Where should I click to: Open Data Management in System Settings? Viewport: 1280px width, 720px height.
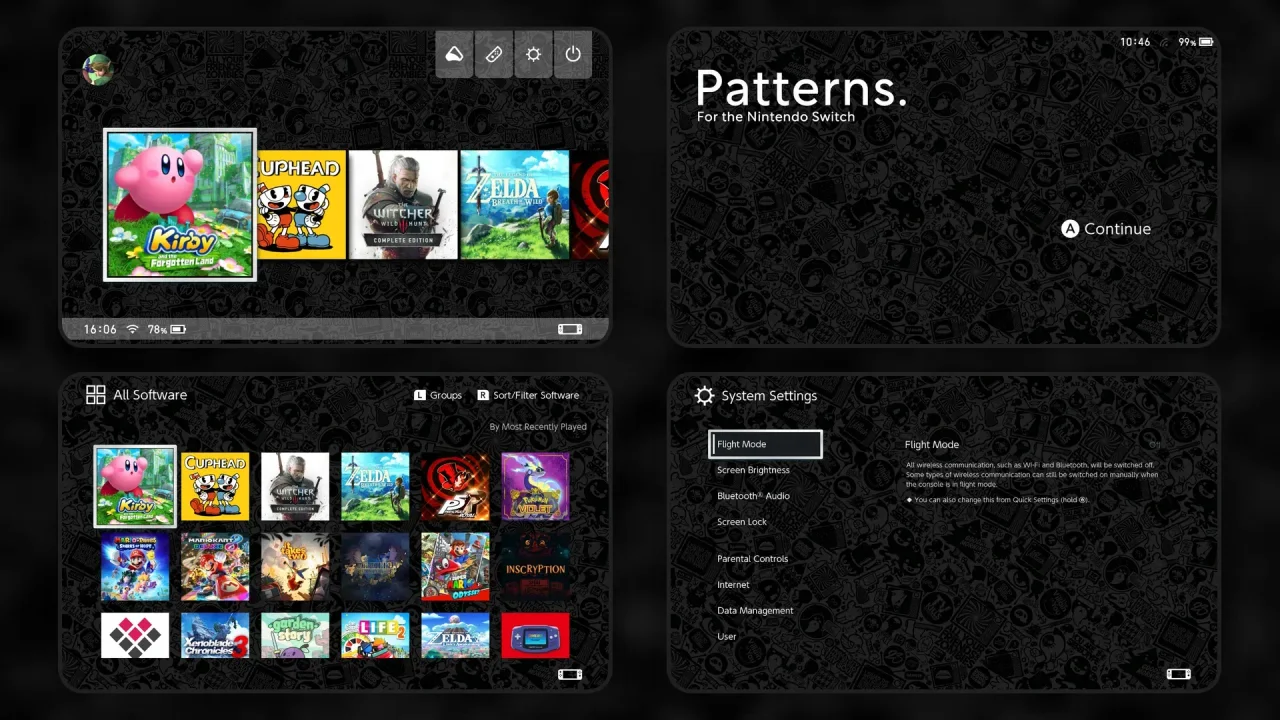click(755, 611)
